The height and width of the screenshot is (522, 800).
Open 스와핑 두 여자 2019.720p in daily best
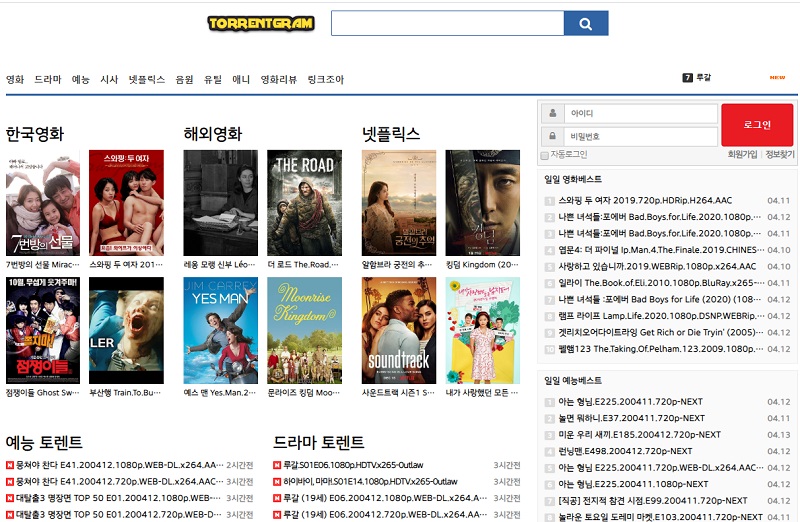[x=645, y=201]
